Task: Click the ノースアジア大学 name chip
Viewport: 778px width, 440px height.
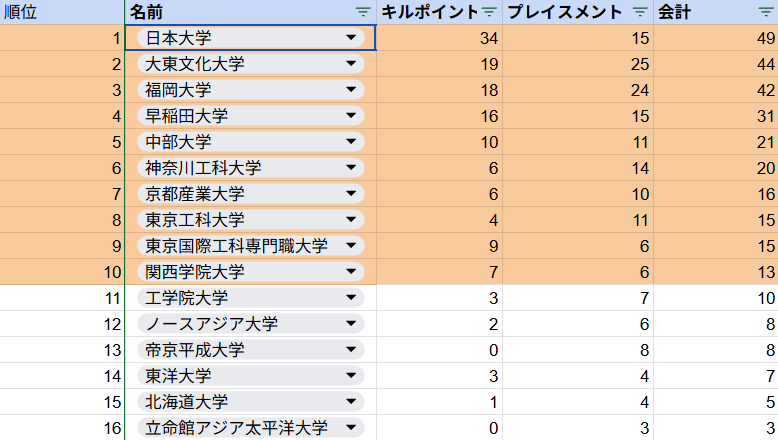Action: [251, 323]
